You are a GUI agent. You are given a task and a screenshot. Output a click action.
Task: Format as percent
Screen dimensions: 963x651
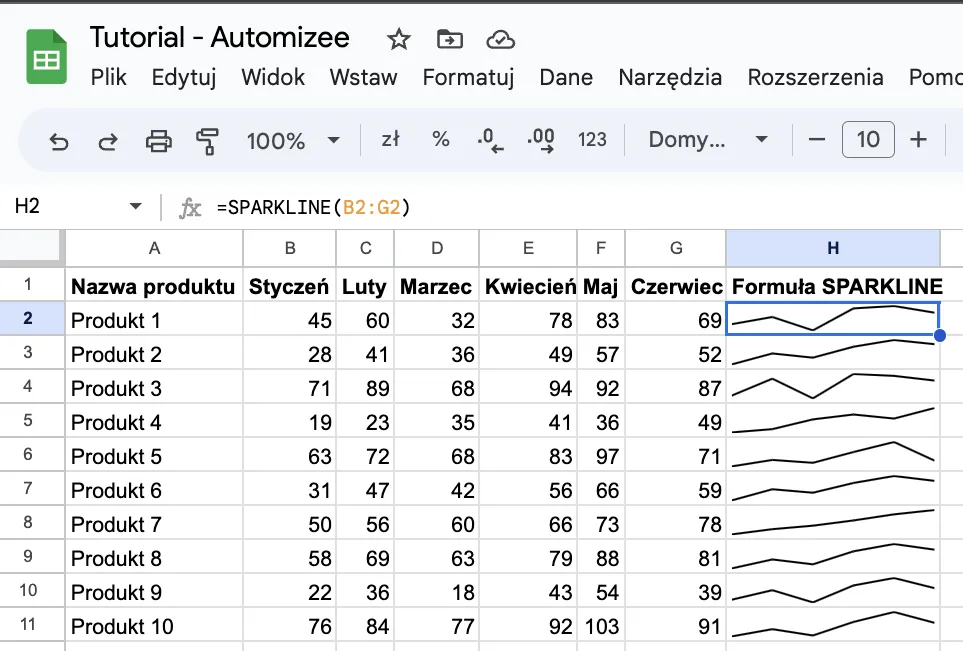(x=440, y=139)
